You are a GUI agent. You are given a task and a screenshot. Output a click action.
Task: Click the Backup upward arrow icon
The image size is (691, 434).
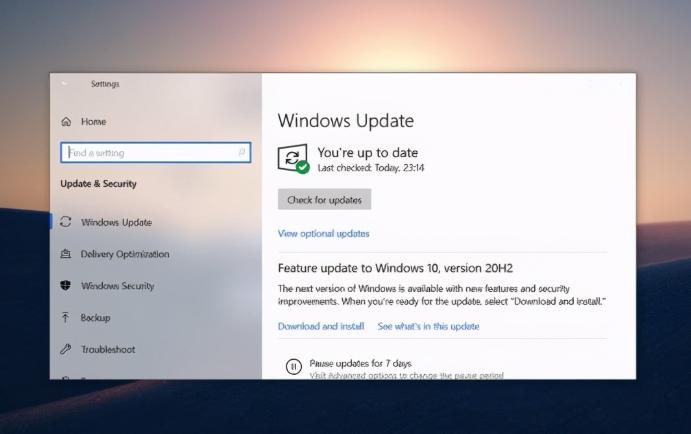66,317
